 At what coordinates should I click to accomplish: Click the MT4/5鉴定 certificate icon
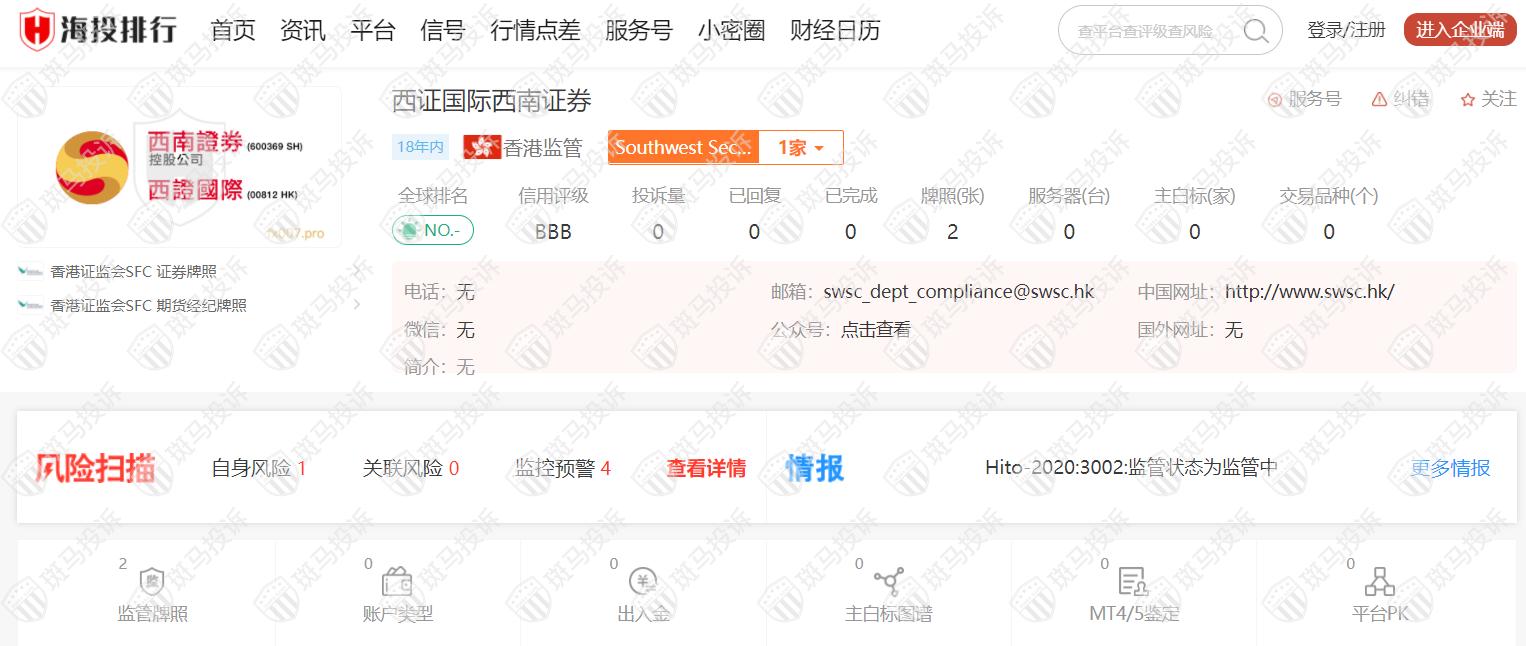[1133, 582]
